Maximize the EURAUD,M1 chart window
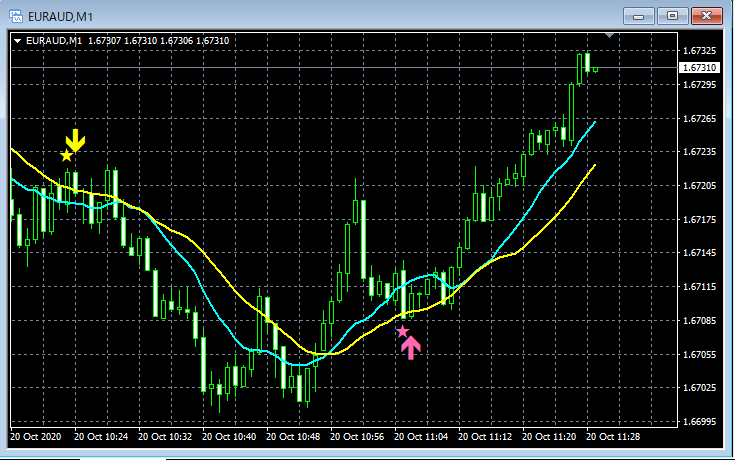Screen dimensions: 735x460 (x=672, y=16)
